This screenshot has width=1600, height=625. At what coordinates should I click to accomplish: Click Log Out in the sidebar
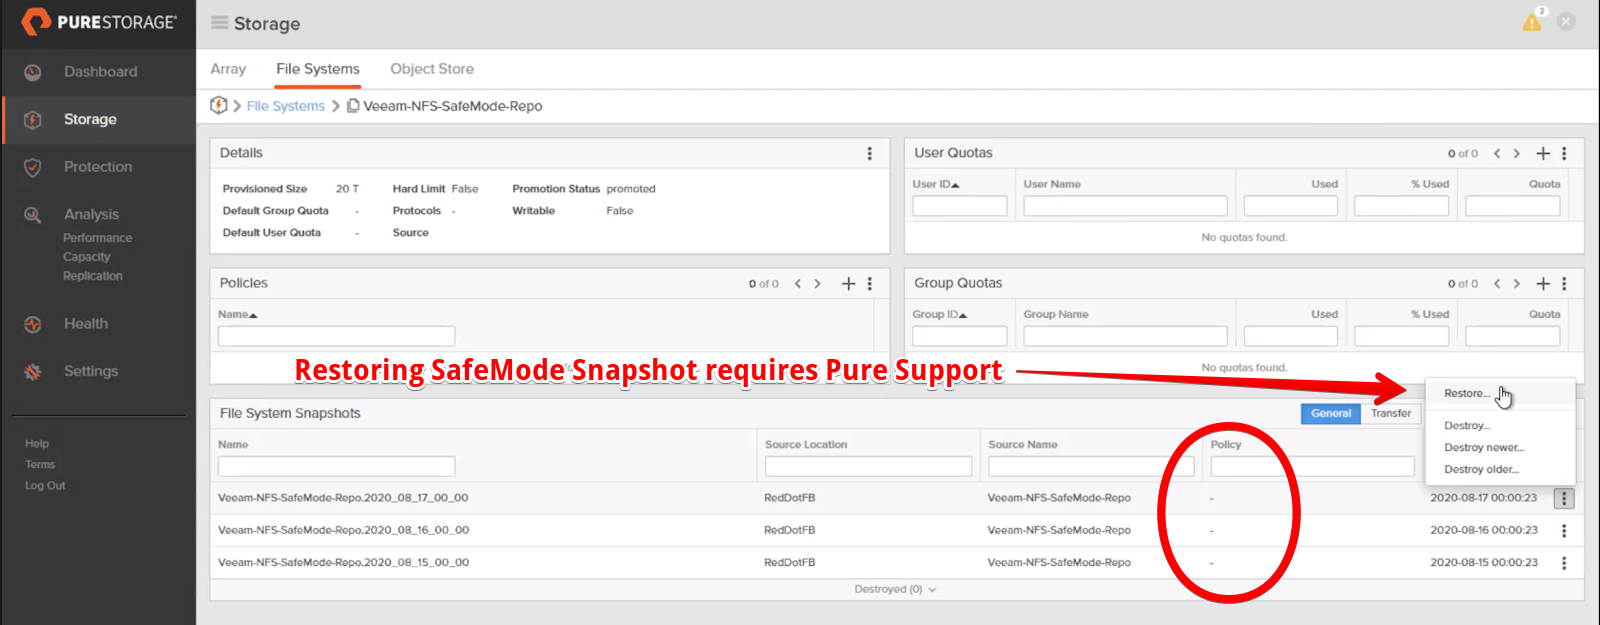point(45,486)
